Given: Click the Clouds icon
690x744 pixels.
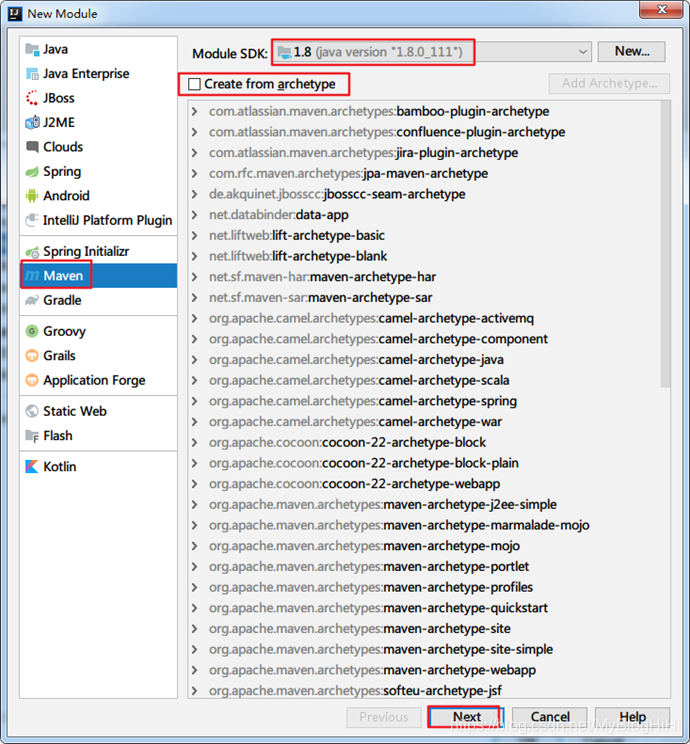Looking at the screenshot, I should tap(32, 147).
